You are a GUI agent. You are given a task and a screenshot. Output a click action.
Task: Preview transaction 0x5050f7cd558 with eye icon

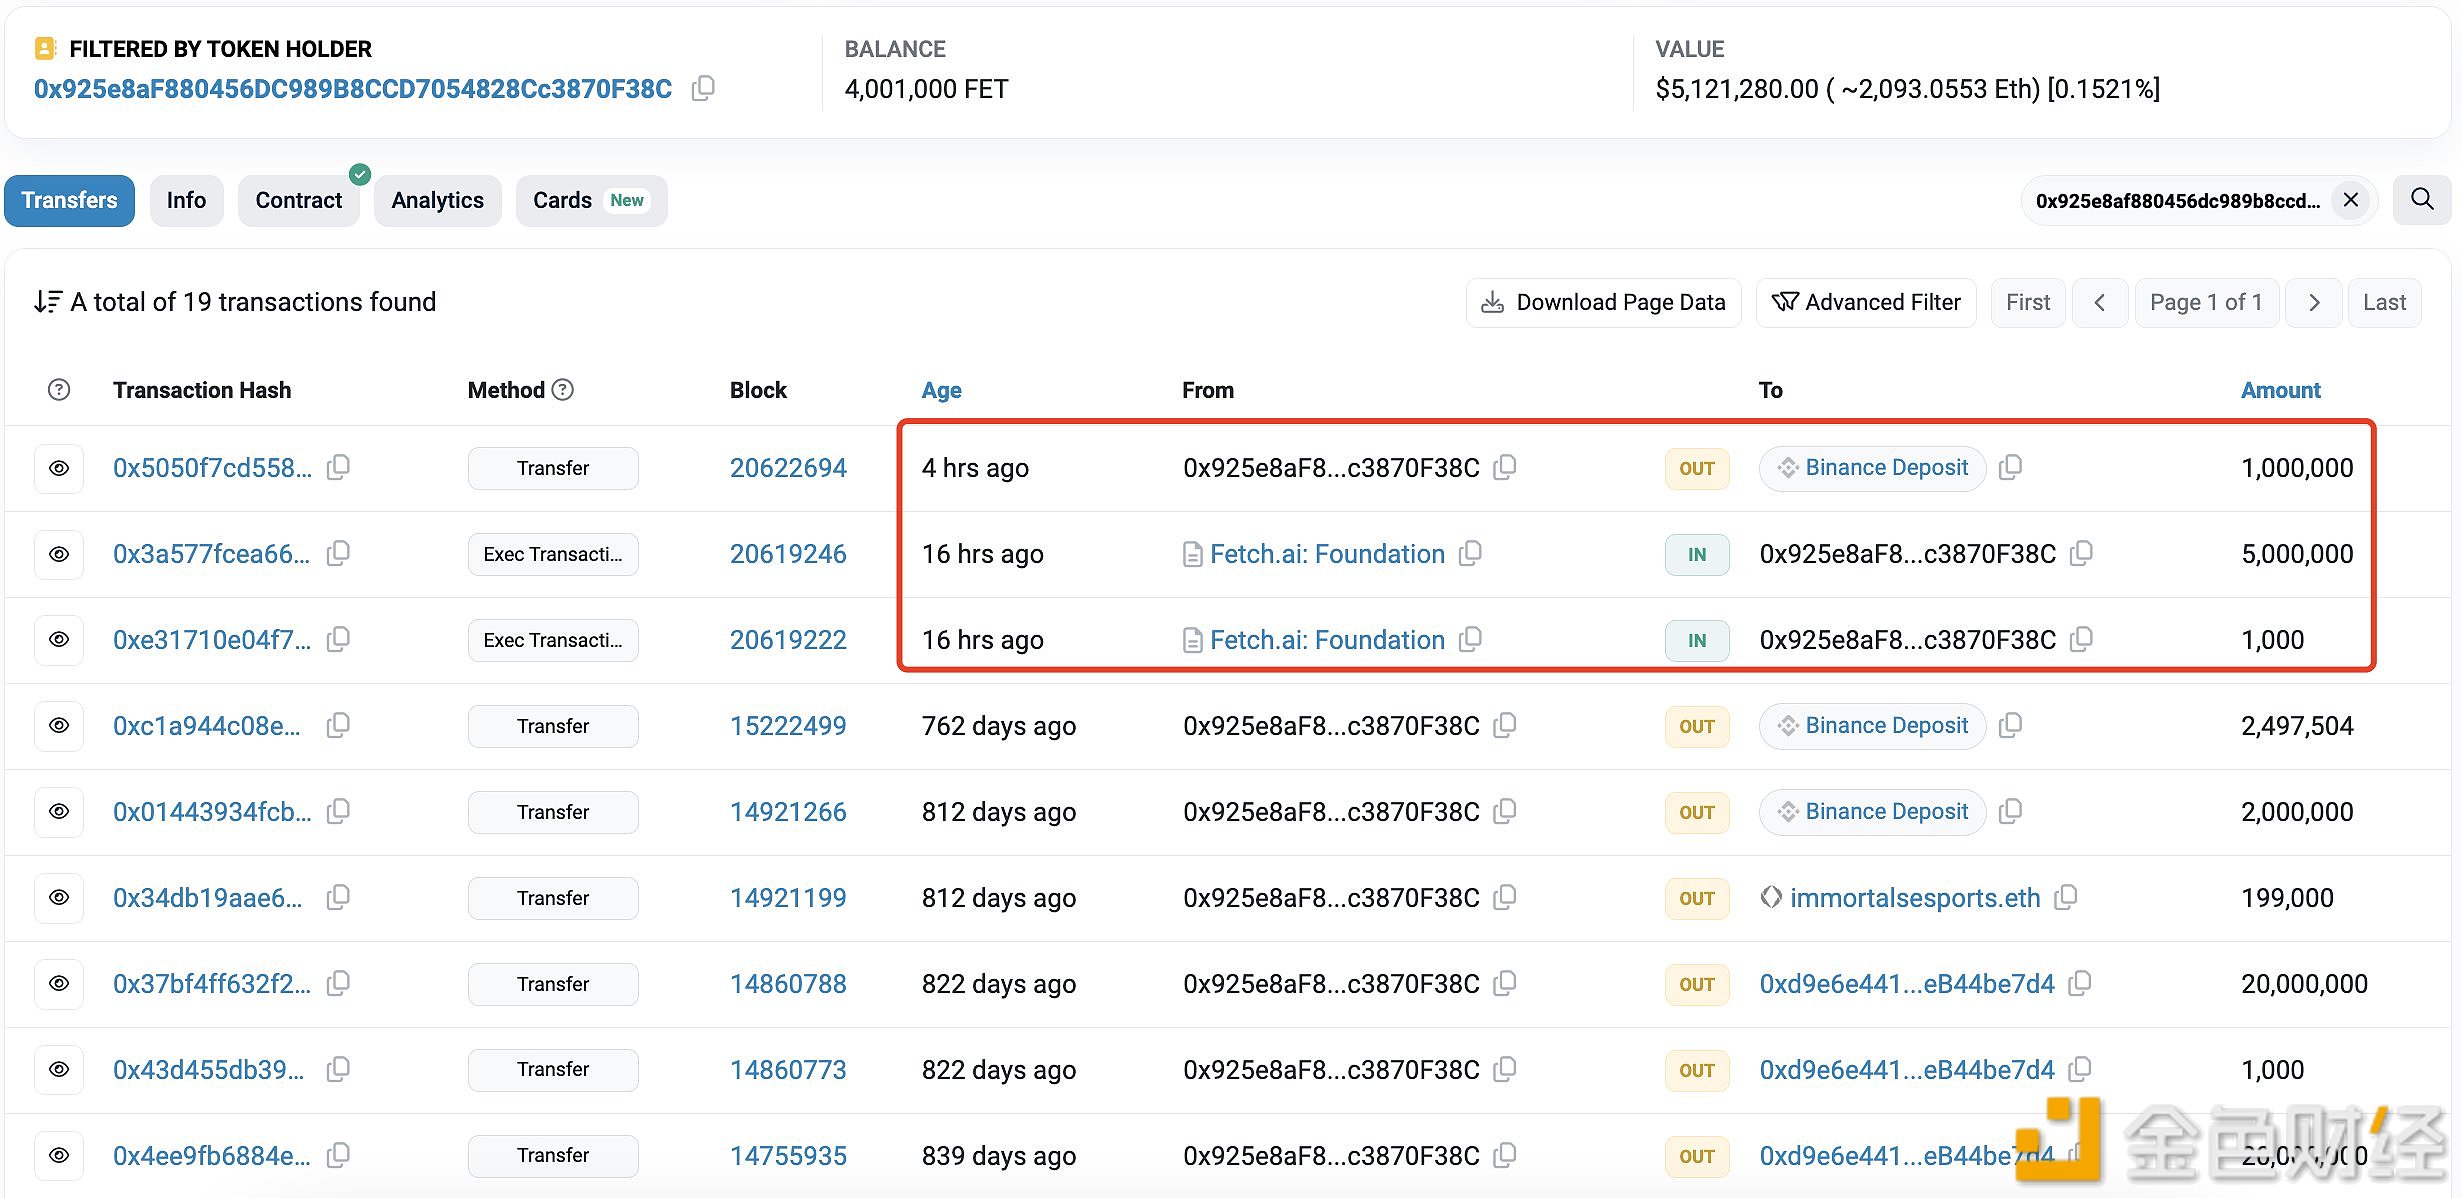59,468
